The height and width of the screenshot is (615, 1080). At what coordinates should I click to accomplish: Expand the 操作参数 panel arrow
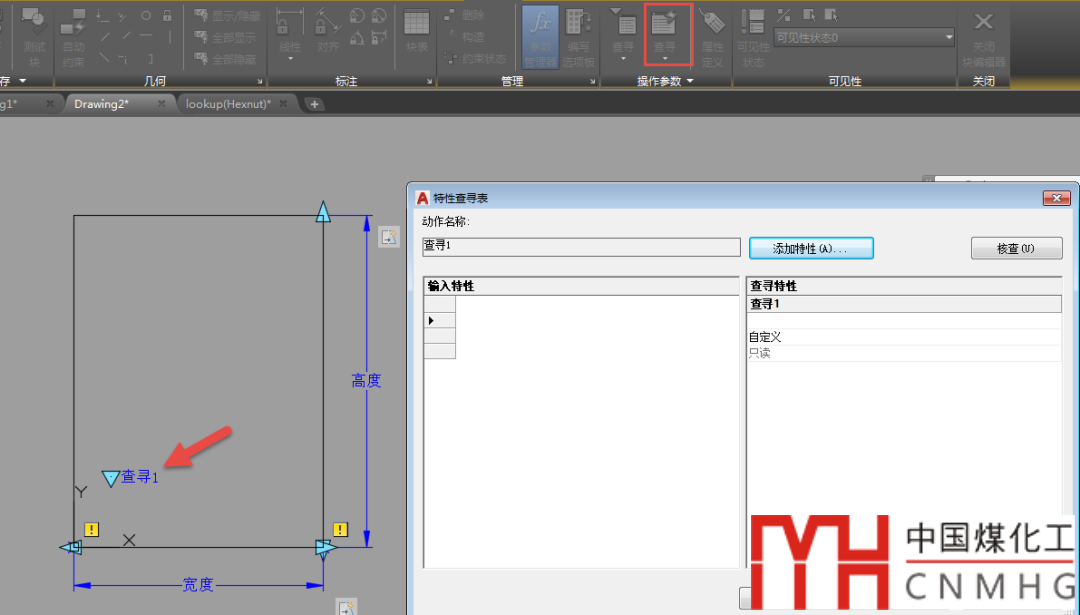690,81
